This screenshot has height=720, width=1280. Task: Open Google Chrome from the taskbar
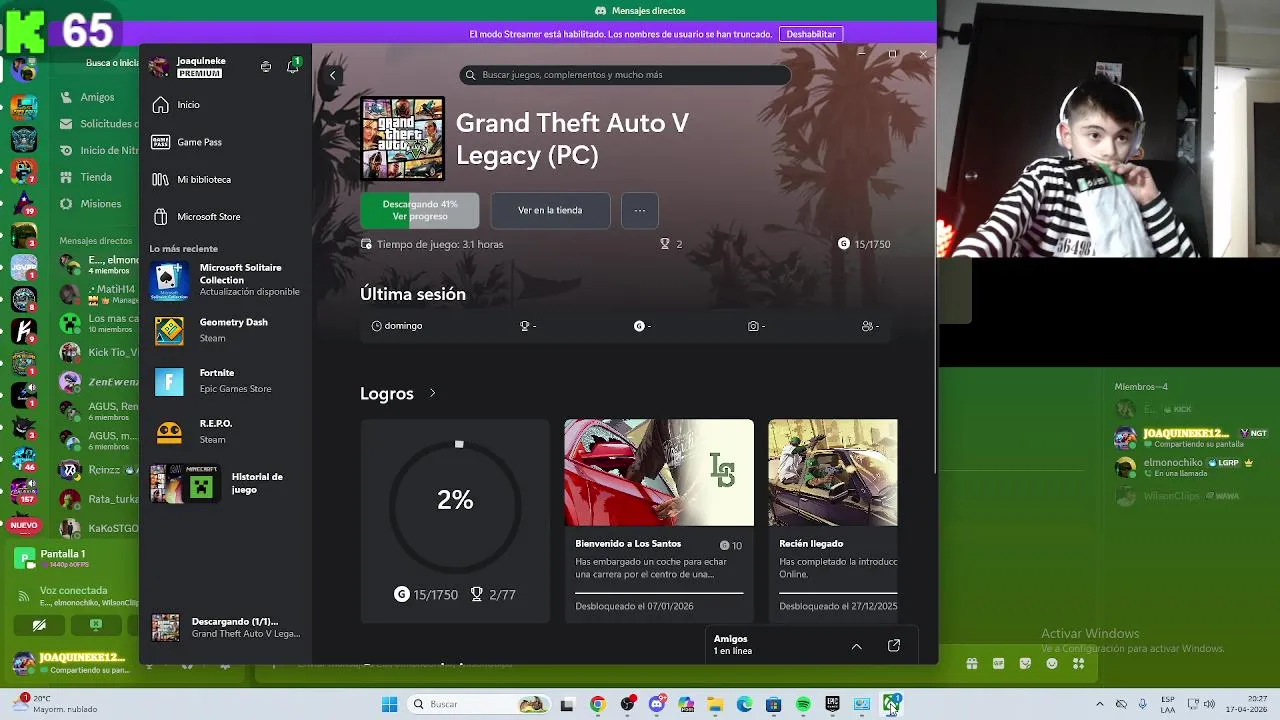tap(597, 705)
